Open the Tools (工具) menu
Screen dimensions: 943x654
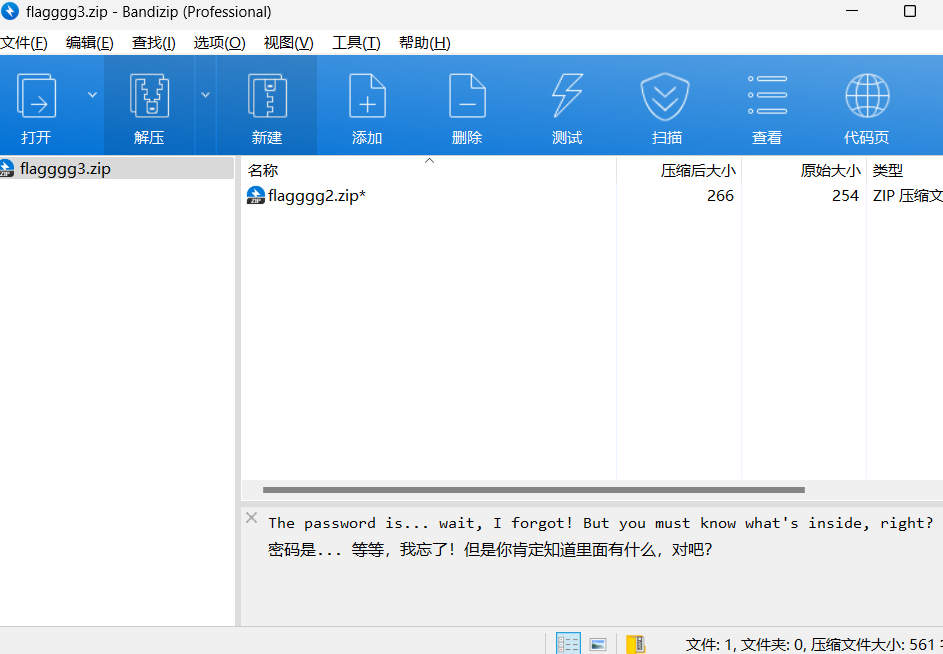point(356,43)
